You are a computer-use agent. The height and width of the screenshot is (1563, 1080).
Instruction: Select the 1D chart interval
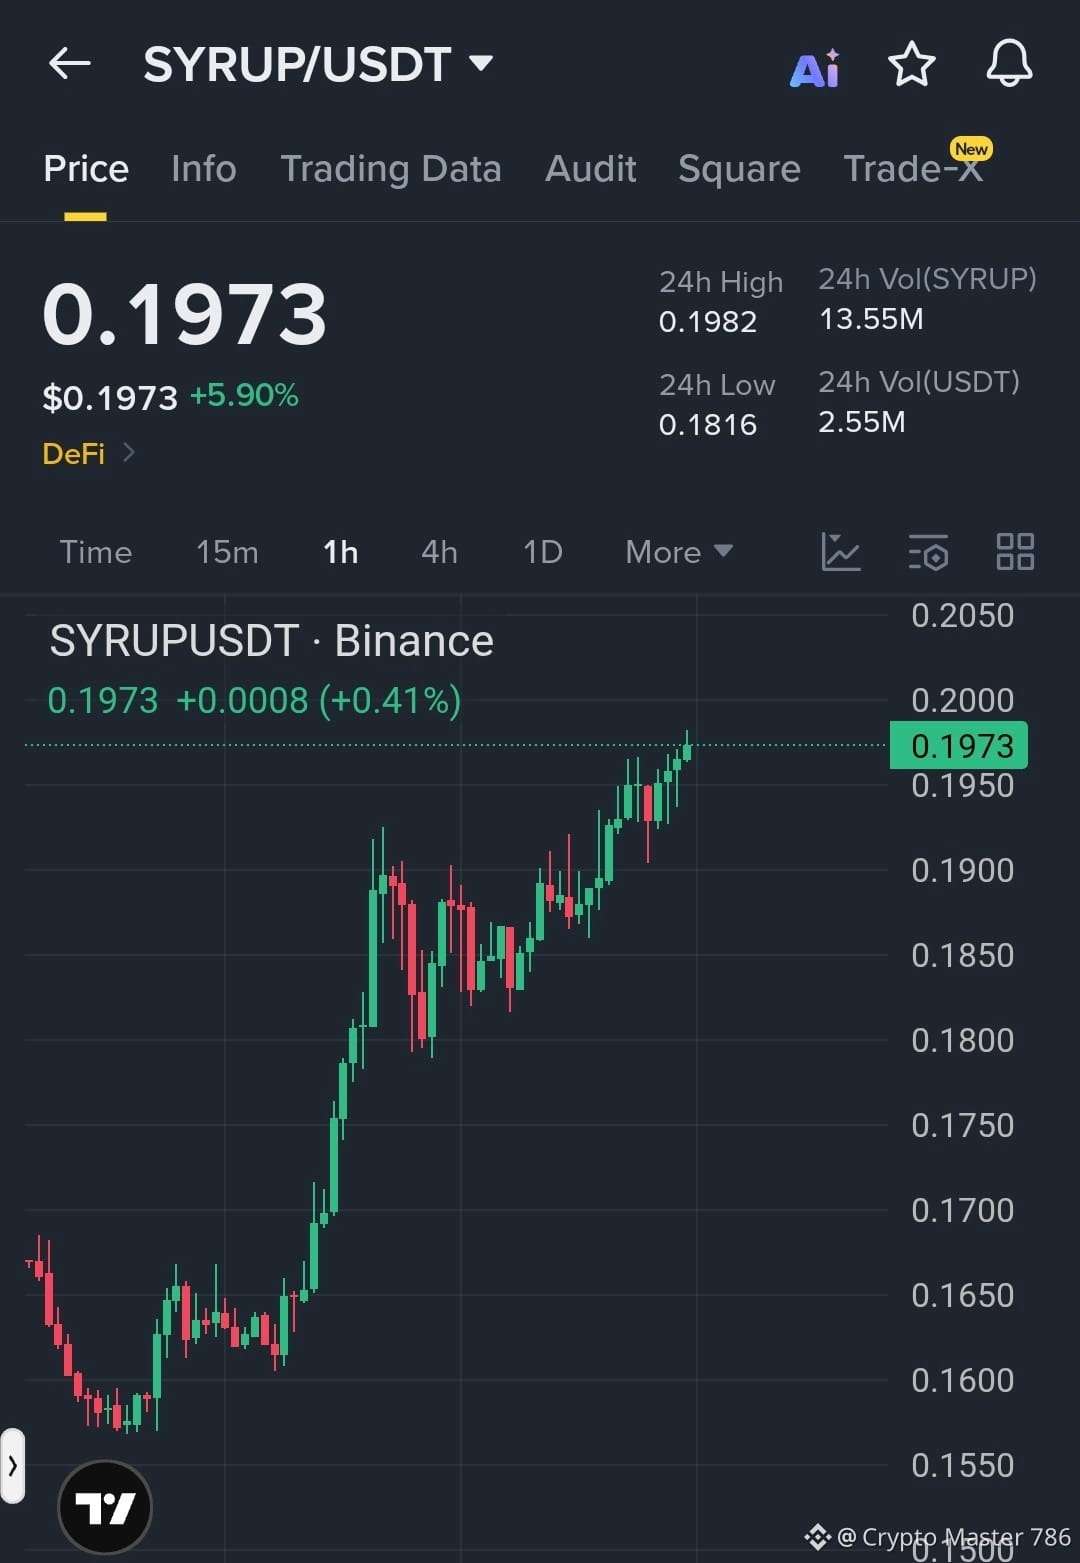543,552
